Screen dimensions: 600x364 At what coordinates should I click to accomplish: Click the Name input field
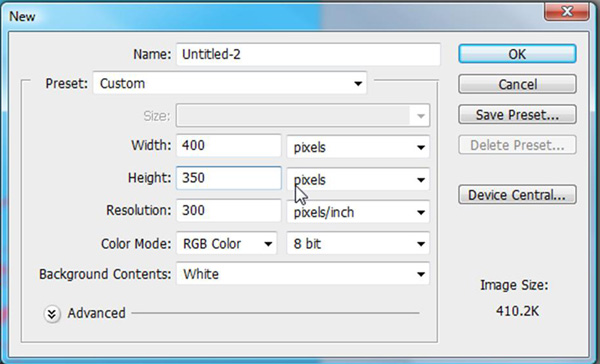coord(308,54)
